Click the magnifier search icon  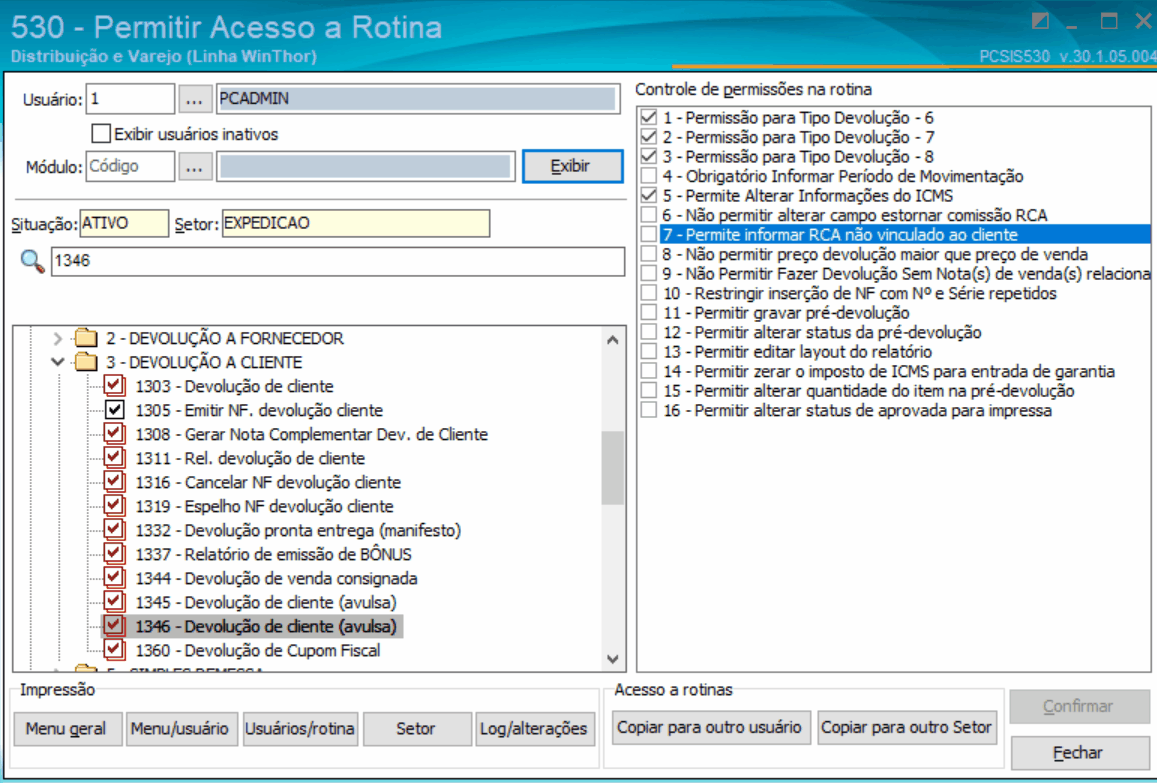tap(32, 261)
